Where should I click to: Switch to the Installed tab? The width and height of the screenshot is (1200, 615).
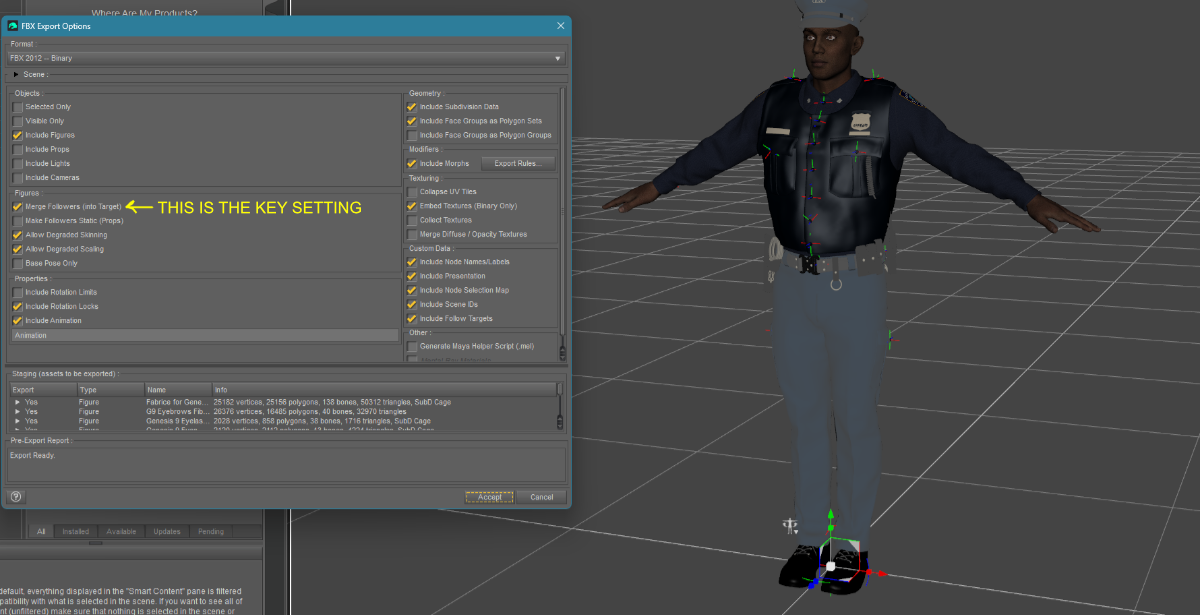pyautogui.click(x=75, y=532)
